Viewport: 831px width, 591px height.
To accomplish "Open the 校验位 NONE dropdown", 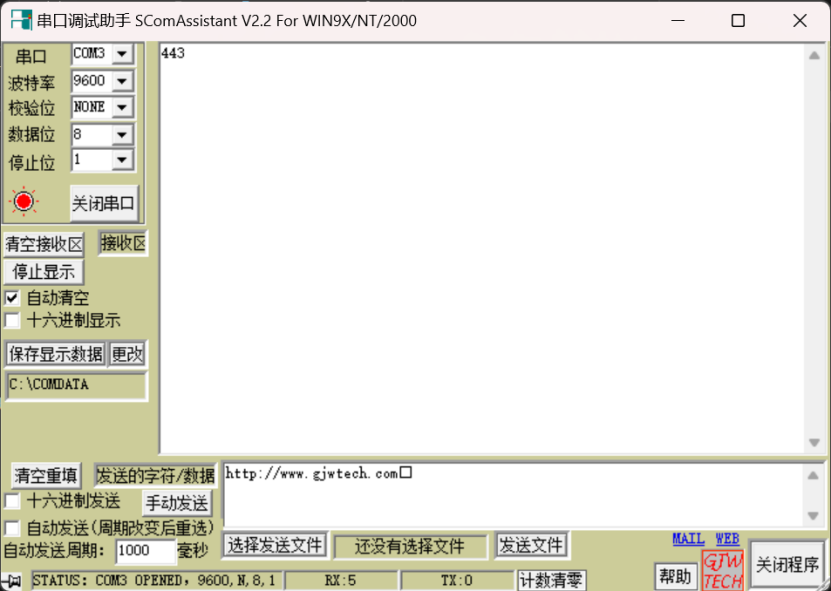I will coord(122,108).
